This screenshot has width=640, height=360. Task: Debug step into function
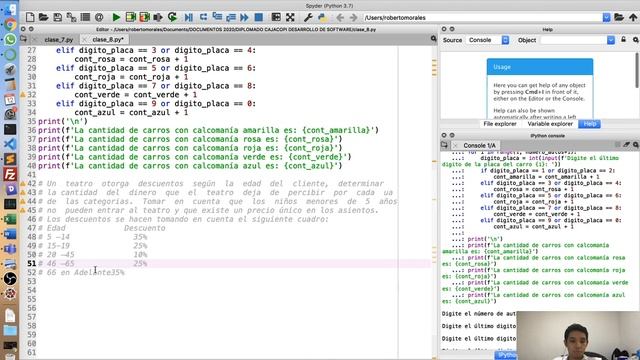(217, 17)
